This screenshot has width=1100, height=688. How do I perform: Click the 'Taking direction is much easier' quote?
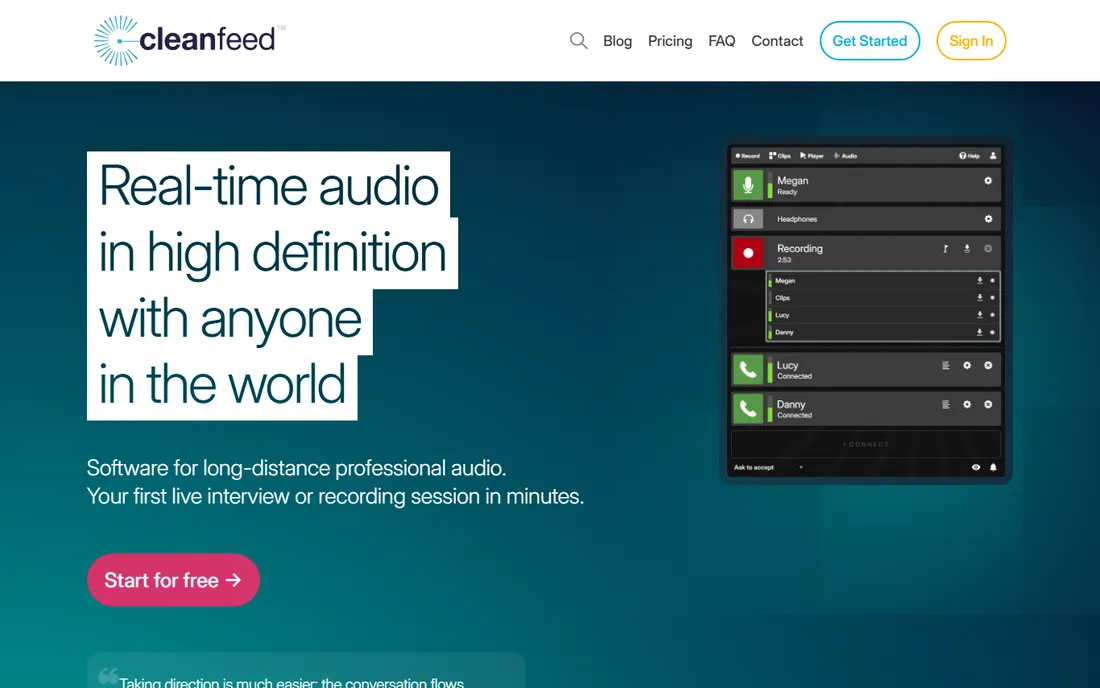(291, 682)
